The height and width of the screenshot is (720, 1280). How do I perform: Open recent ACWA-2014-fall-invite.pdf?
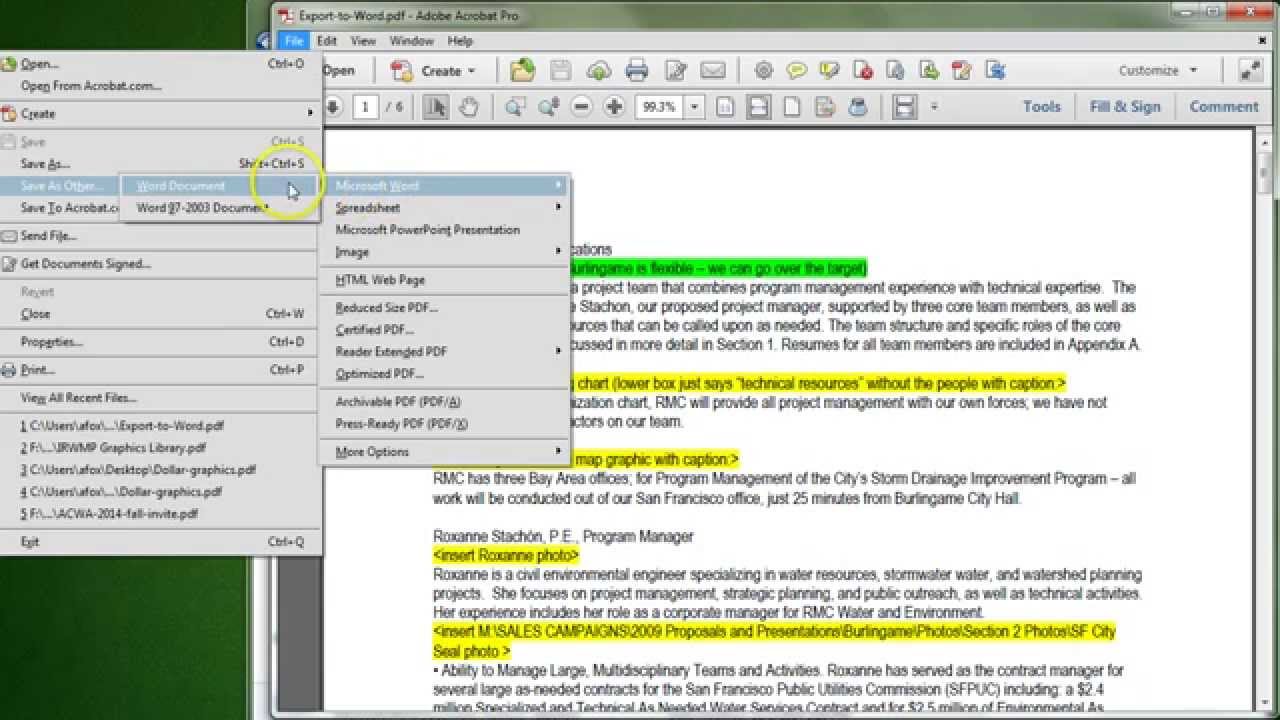[x=160, y=513]
